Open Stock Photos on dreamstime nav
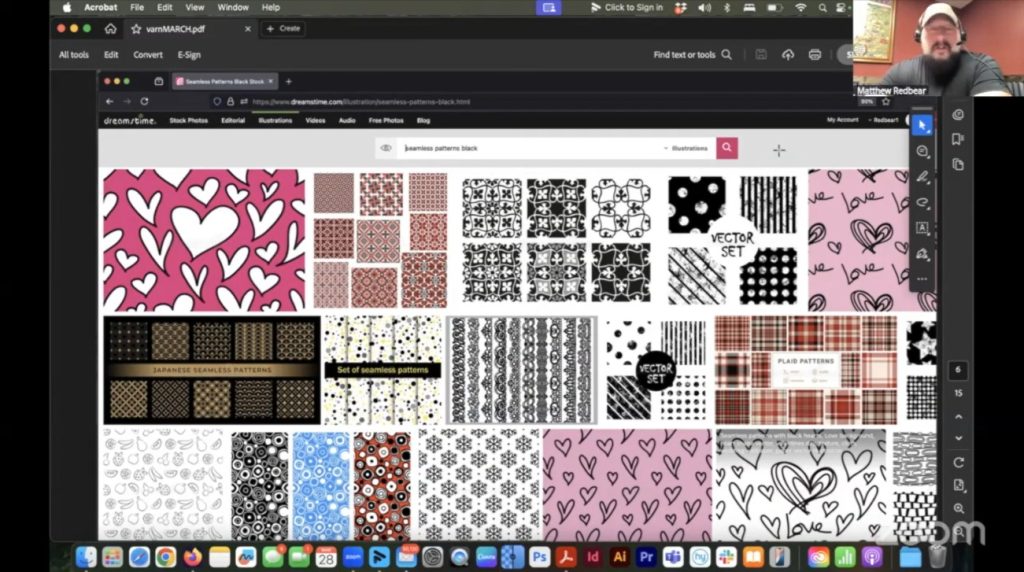This screenshot has height=572, width=1024. 189,120
